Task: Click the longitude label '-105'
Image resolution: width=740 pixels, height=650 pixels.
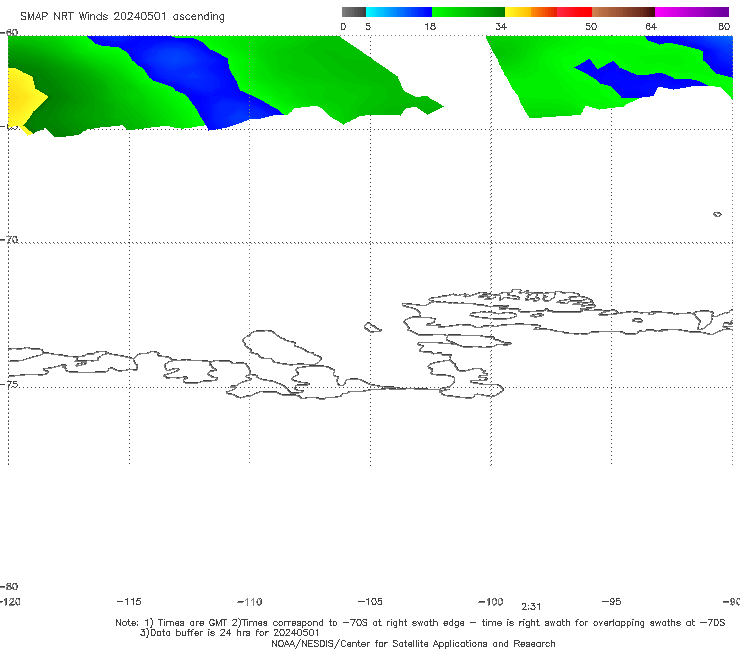Action: [370, 601]
